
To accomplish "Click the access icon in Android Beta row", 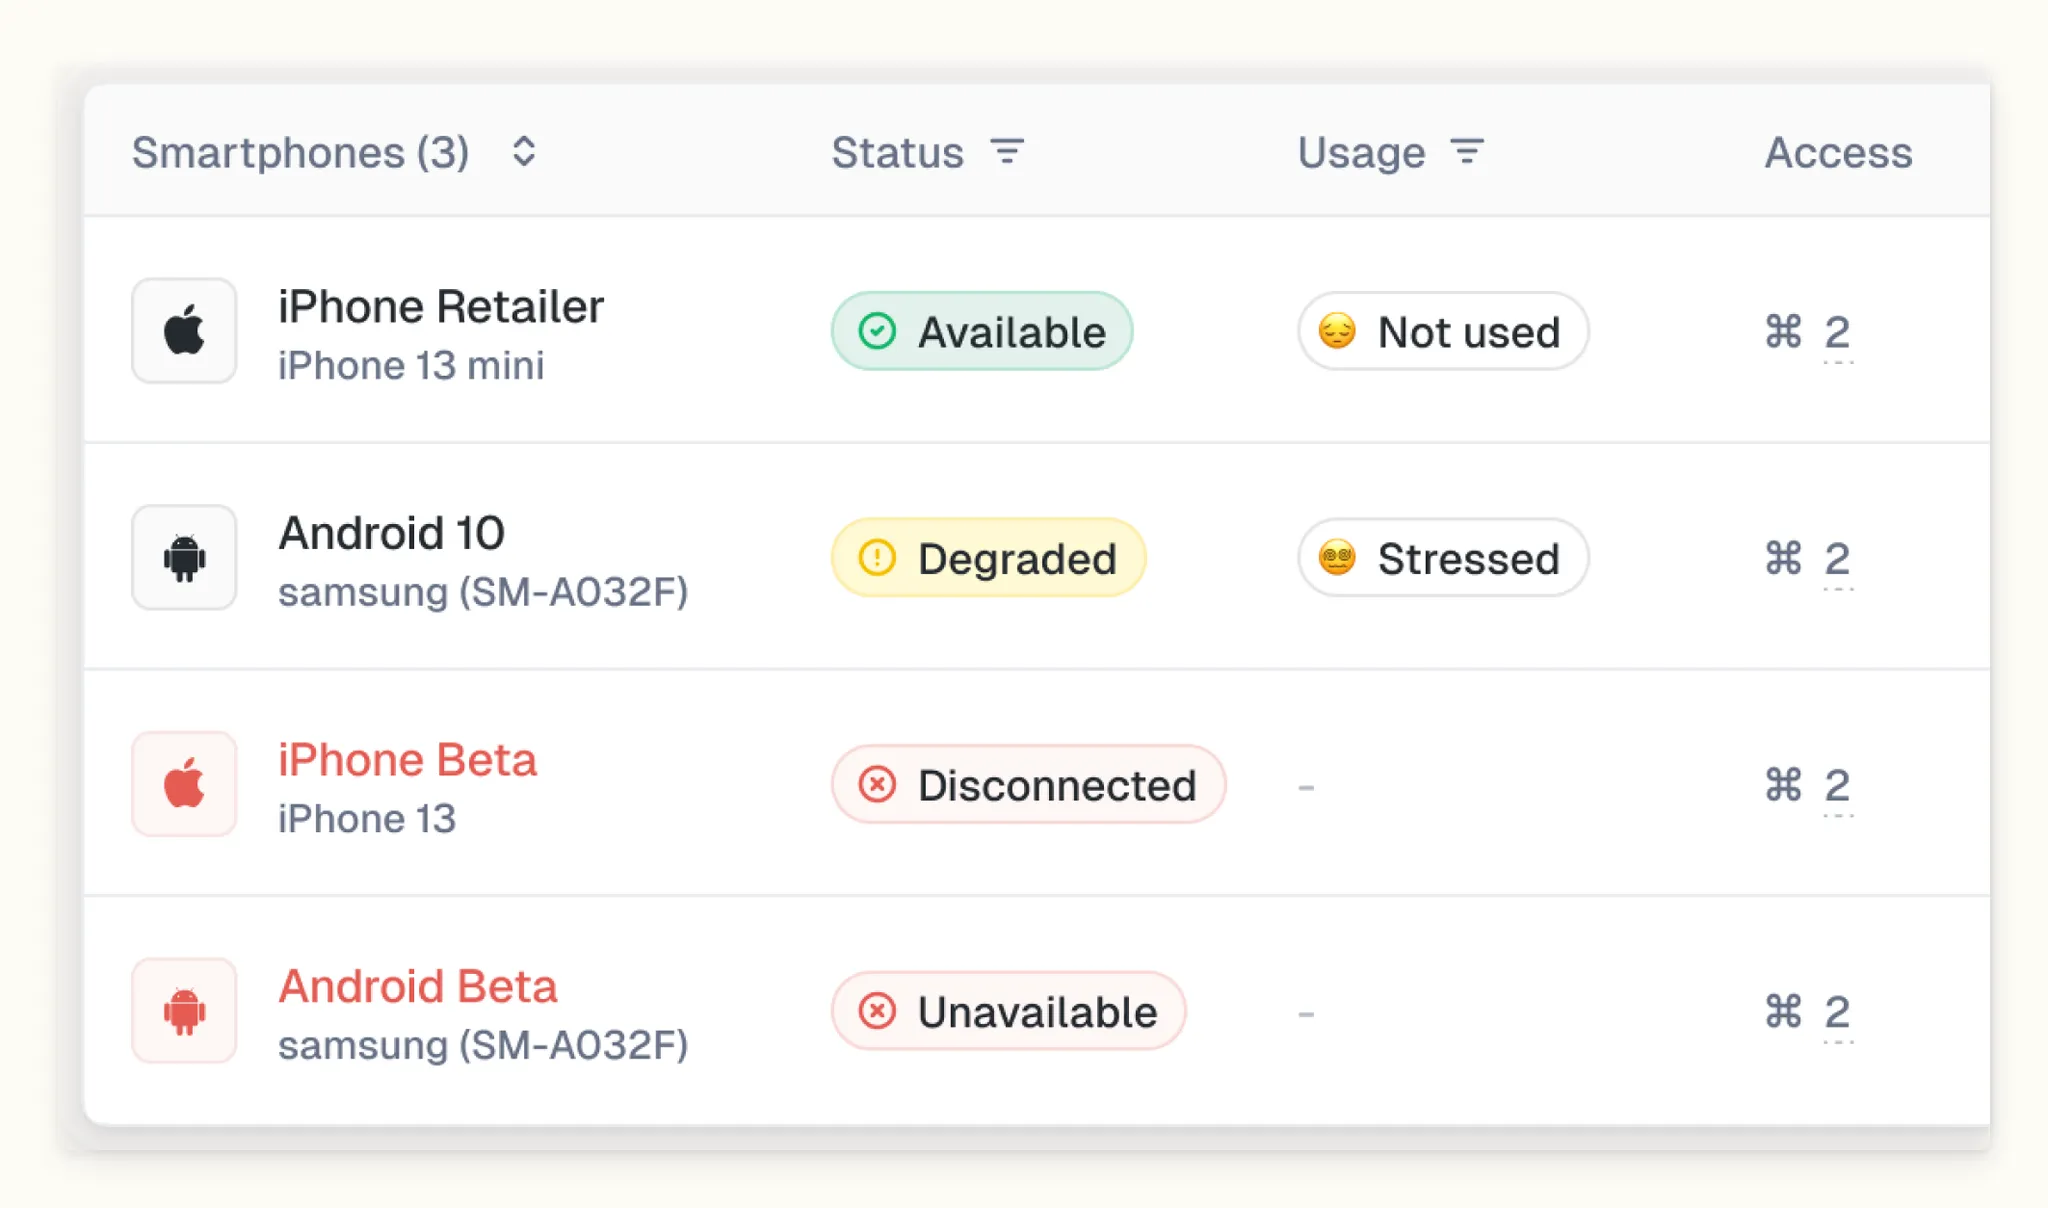I will (x=1783, y=1011).
